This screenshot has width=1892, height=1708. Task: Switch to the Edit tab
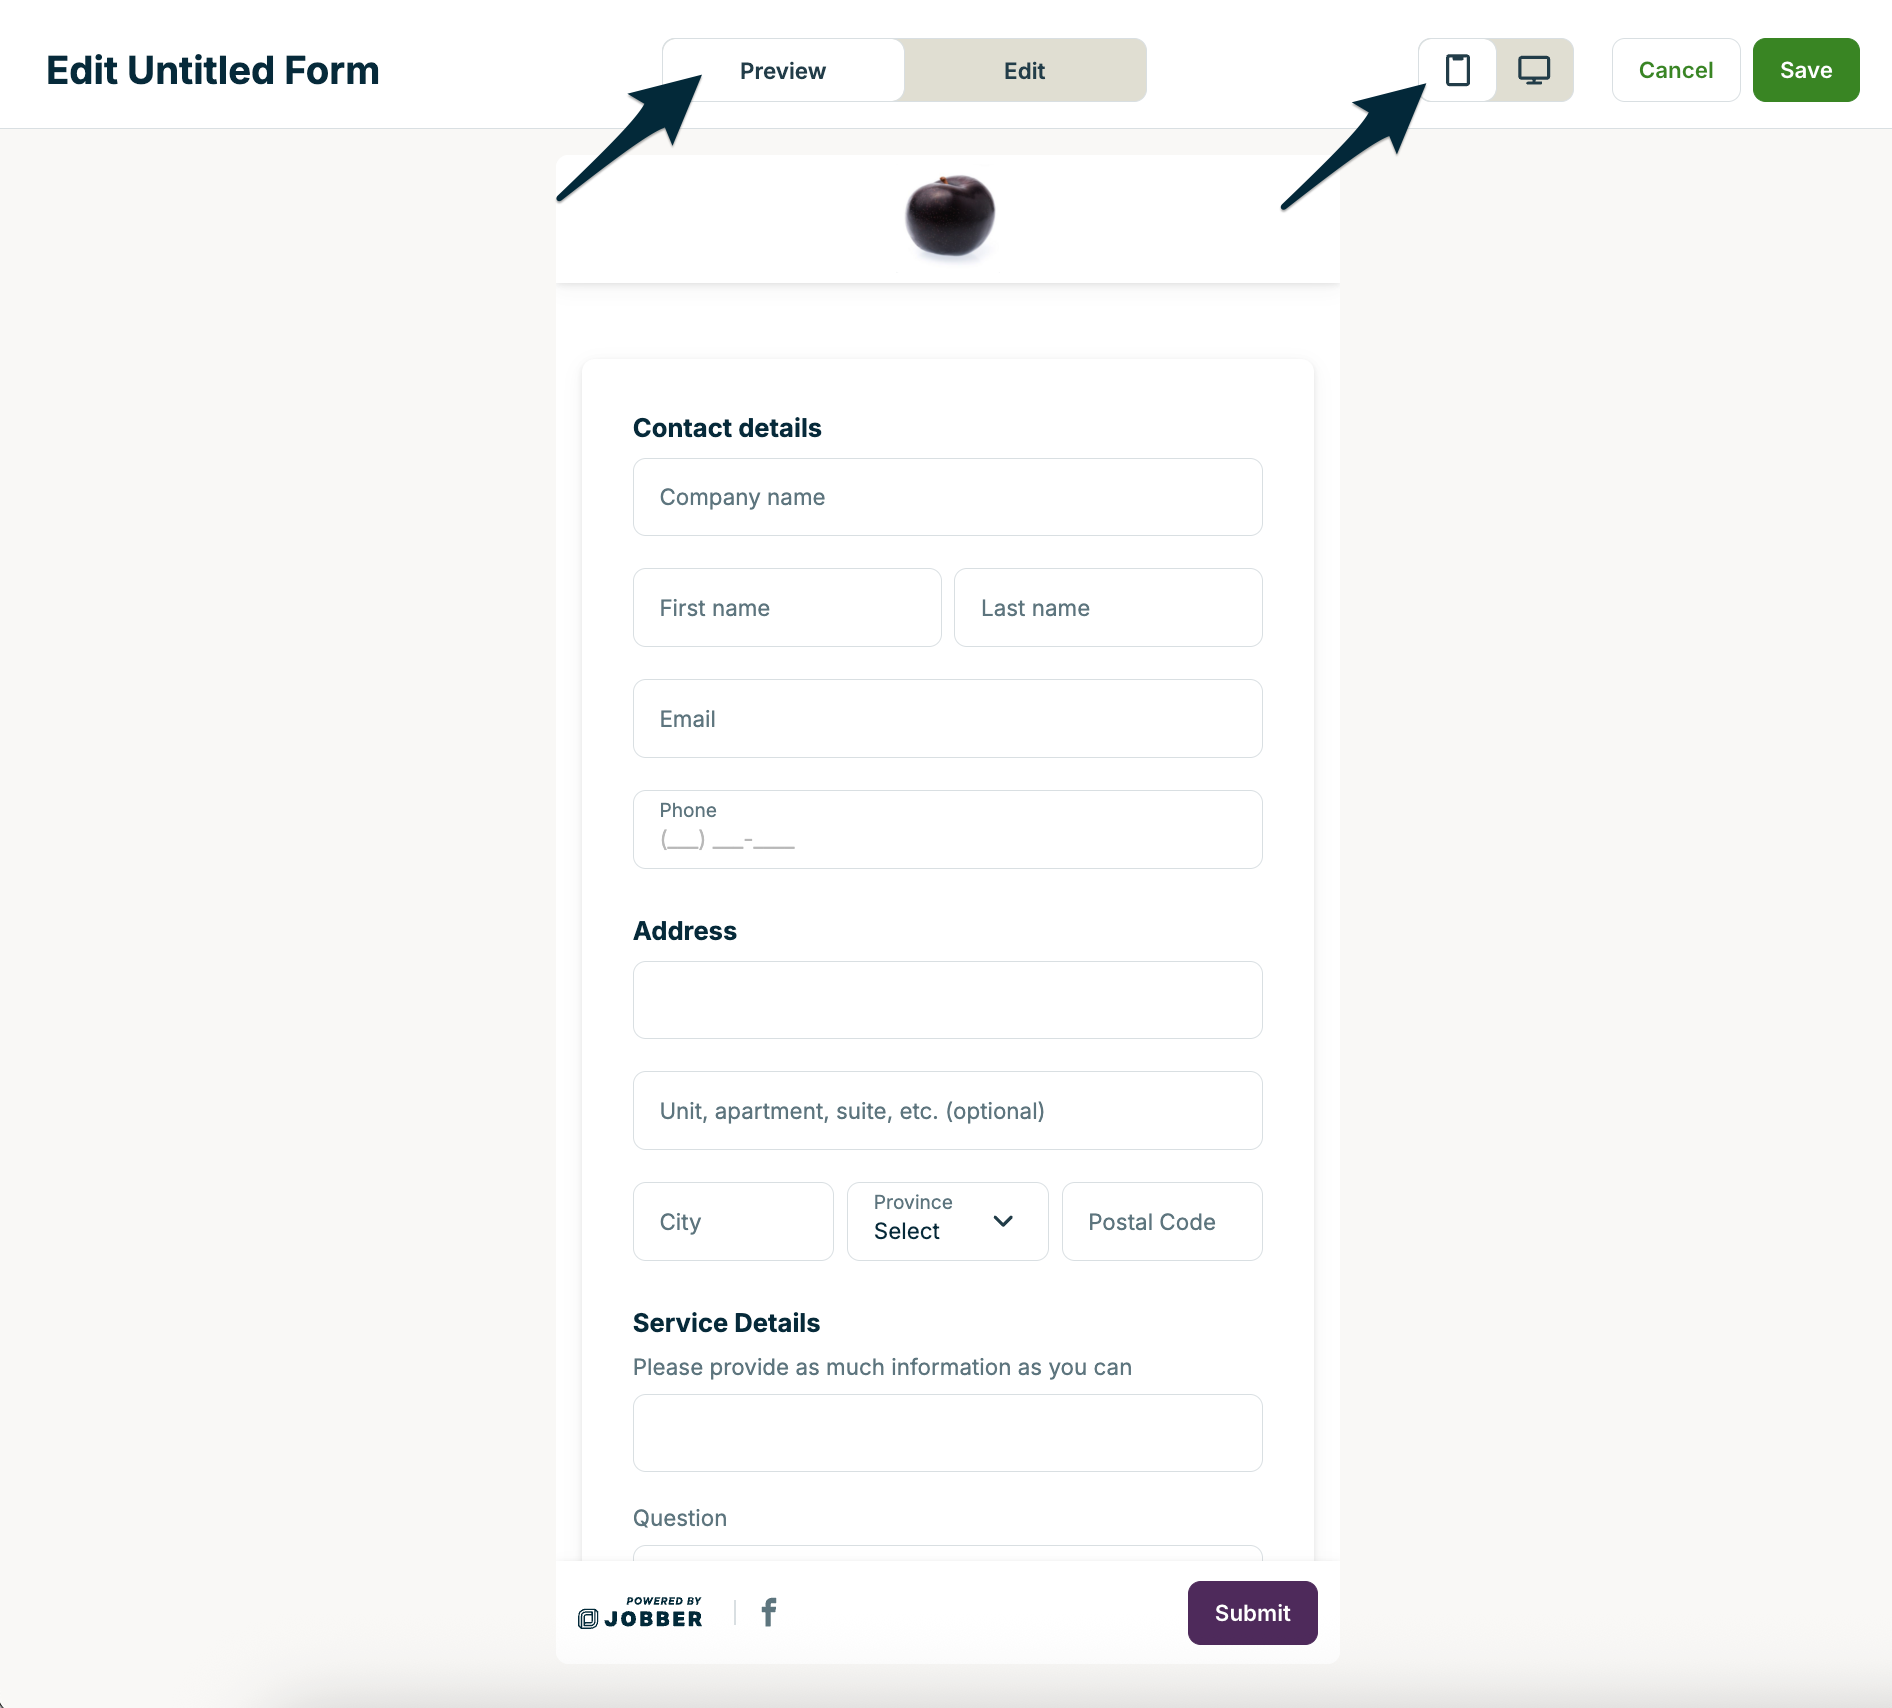pos(1024,71)
